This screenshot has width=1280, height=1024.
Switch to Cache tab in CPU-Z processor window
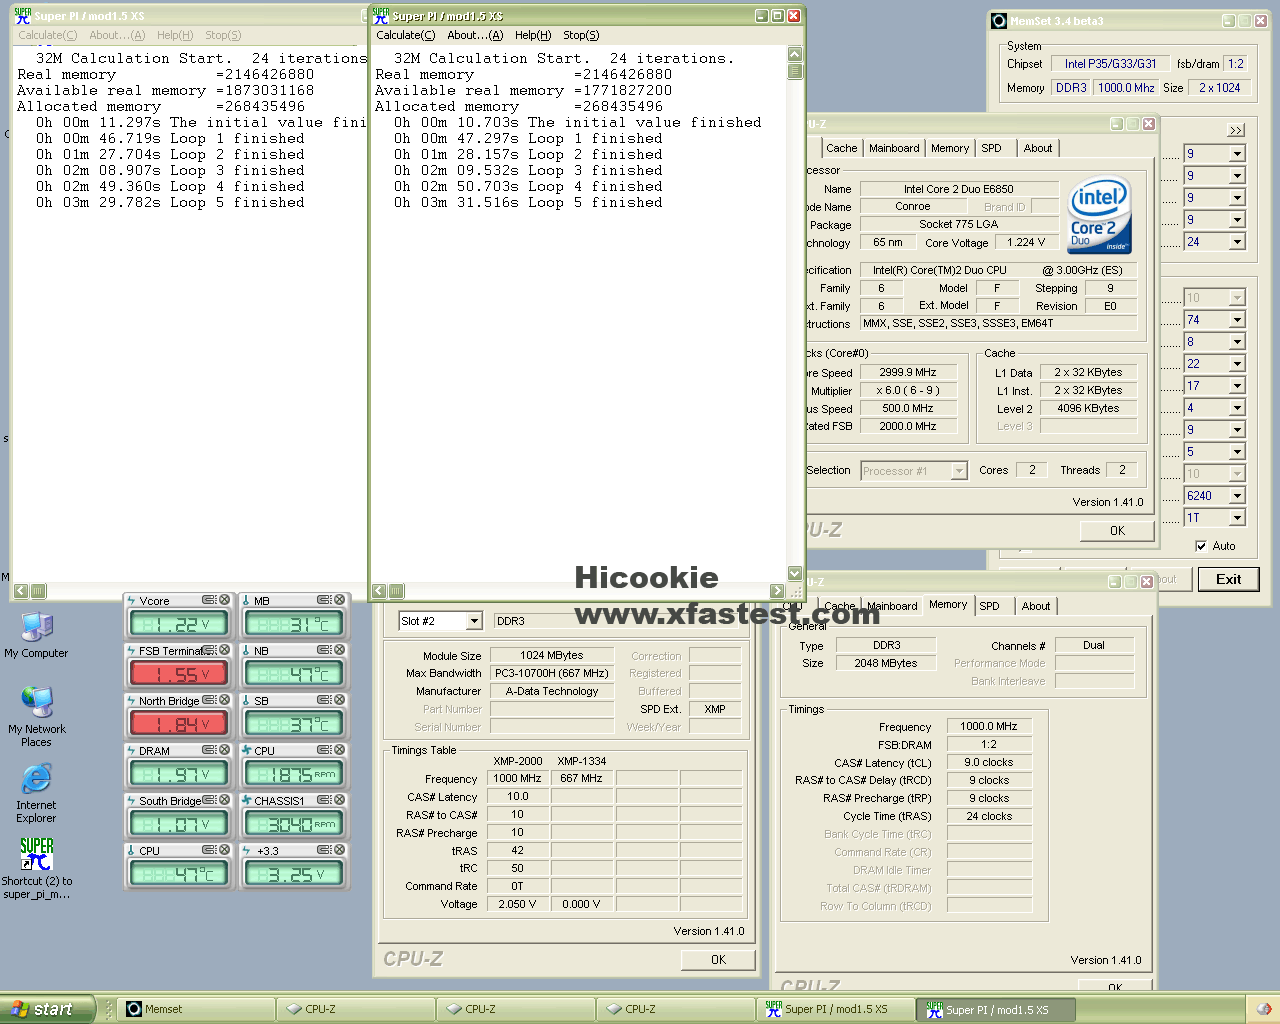(841, 148)
